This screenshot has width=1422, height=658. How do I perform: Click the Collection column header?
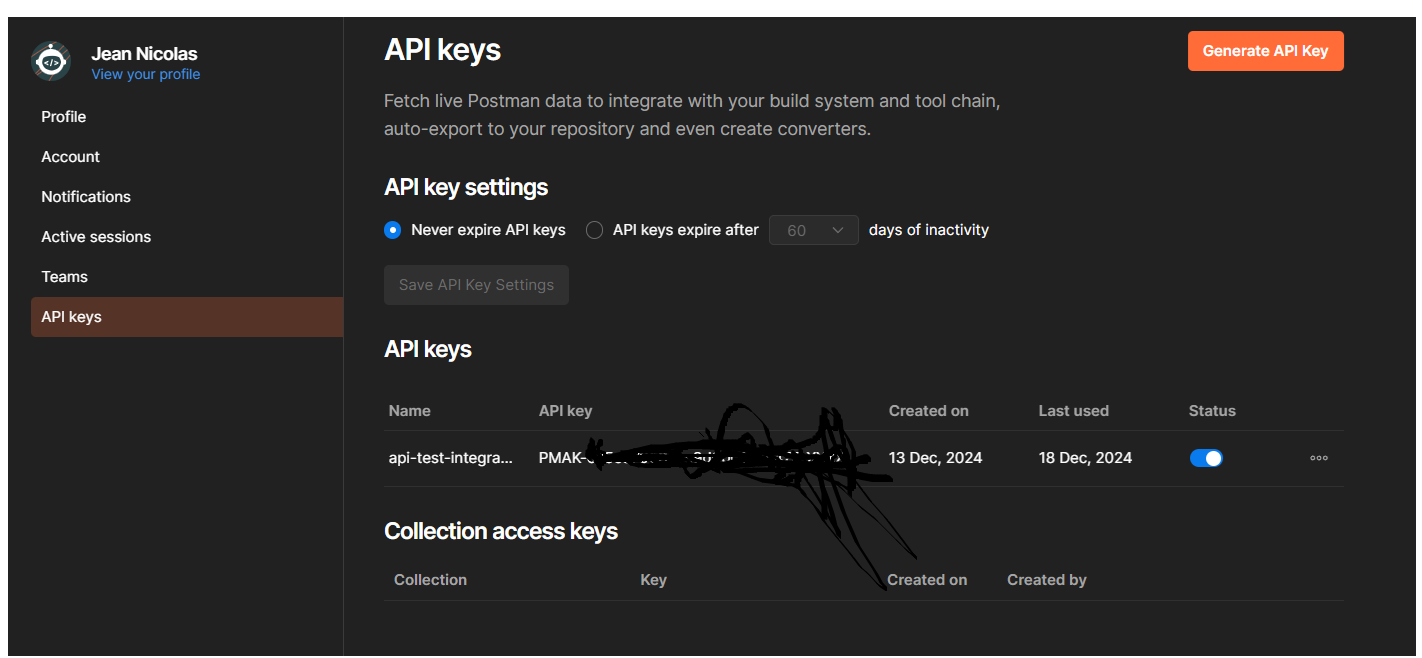click(x=430, y=580)
